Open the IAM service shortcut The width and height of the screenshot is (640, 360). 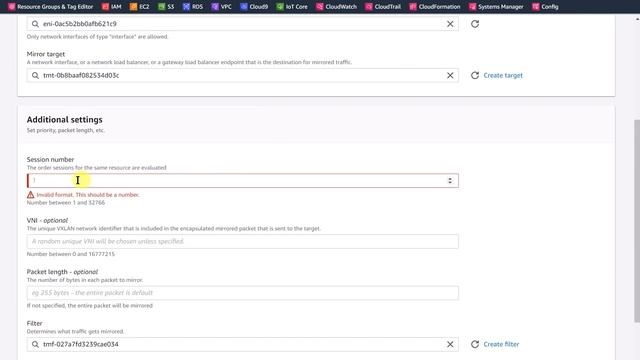click(x=111, y=7)
